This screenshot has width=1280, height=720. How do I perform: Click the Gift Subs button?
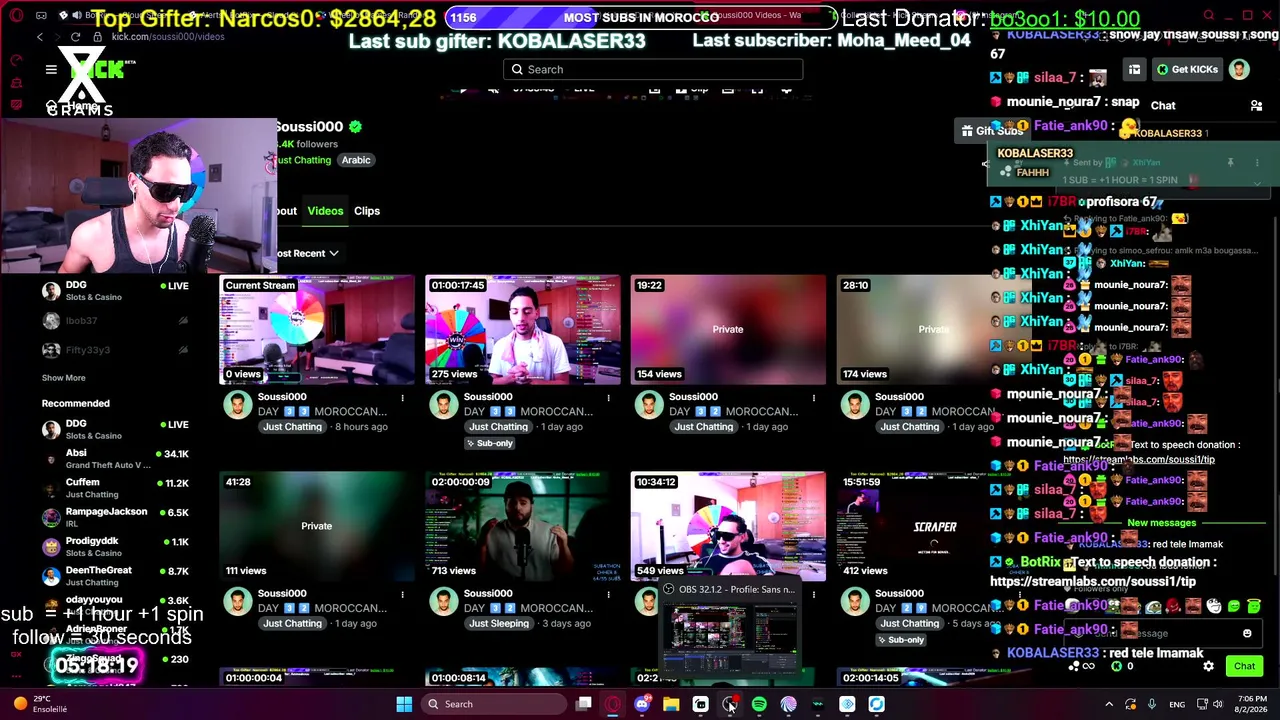(992, 131)
